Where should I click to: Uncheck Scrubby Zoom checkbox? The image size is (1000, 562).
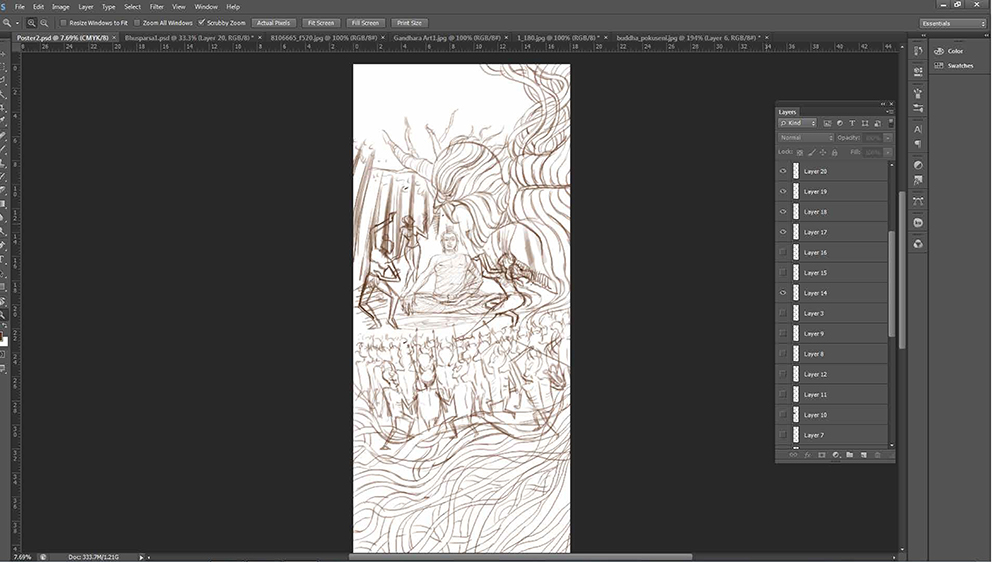tap(202, 22)
